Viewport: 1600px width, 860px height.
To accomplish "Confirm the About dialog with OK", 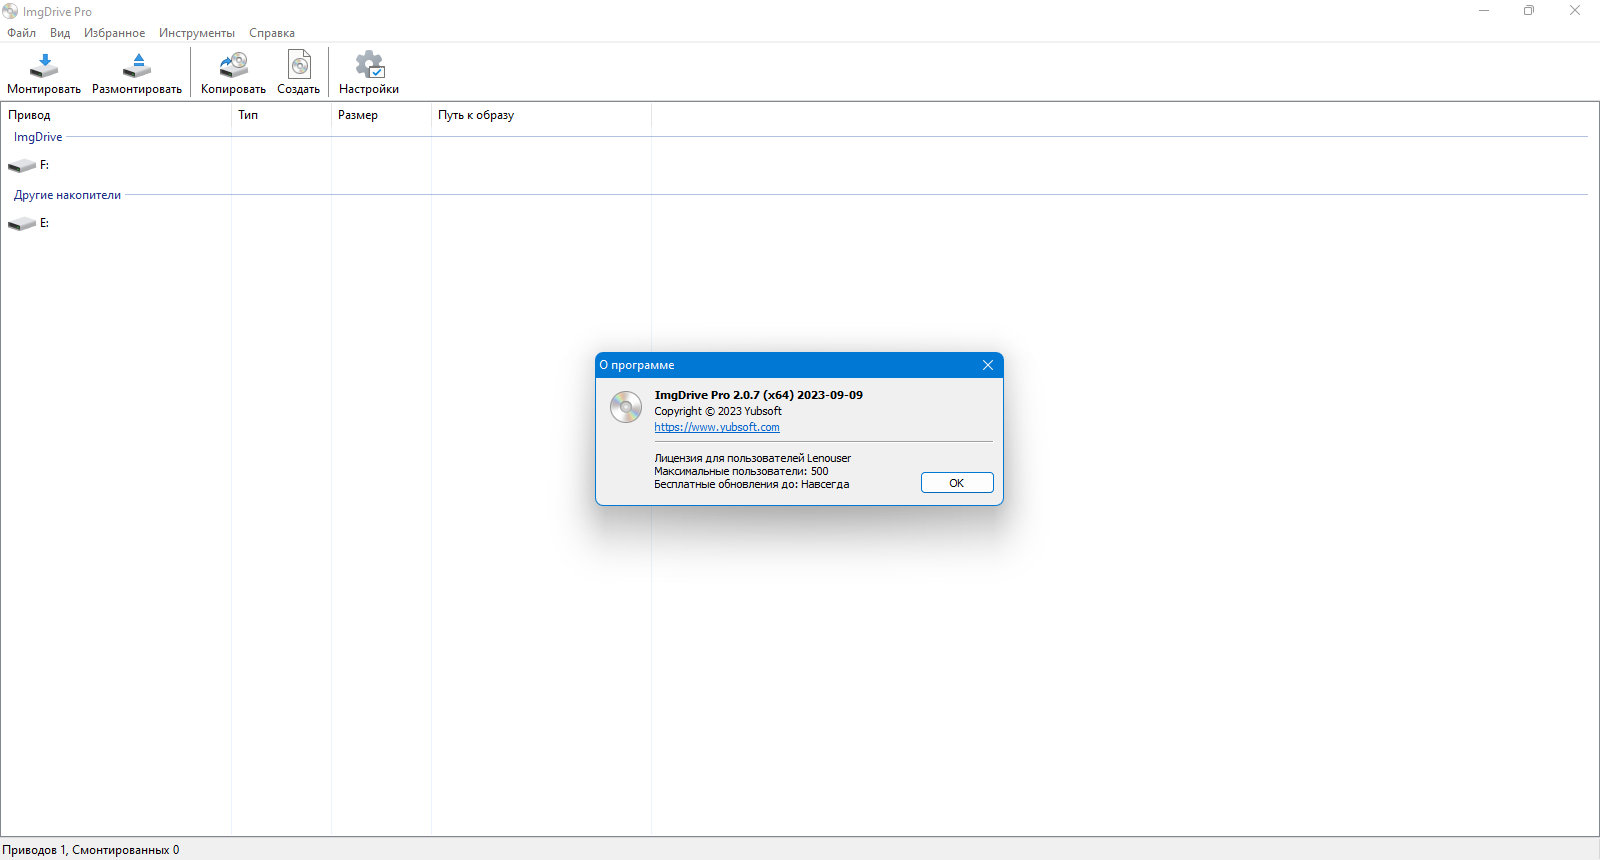I will tap(957, 483).
